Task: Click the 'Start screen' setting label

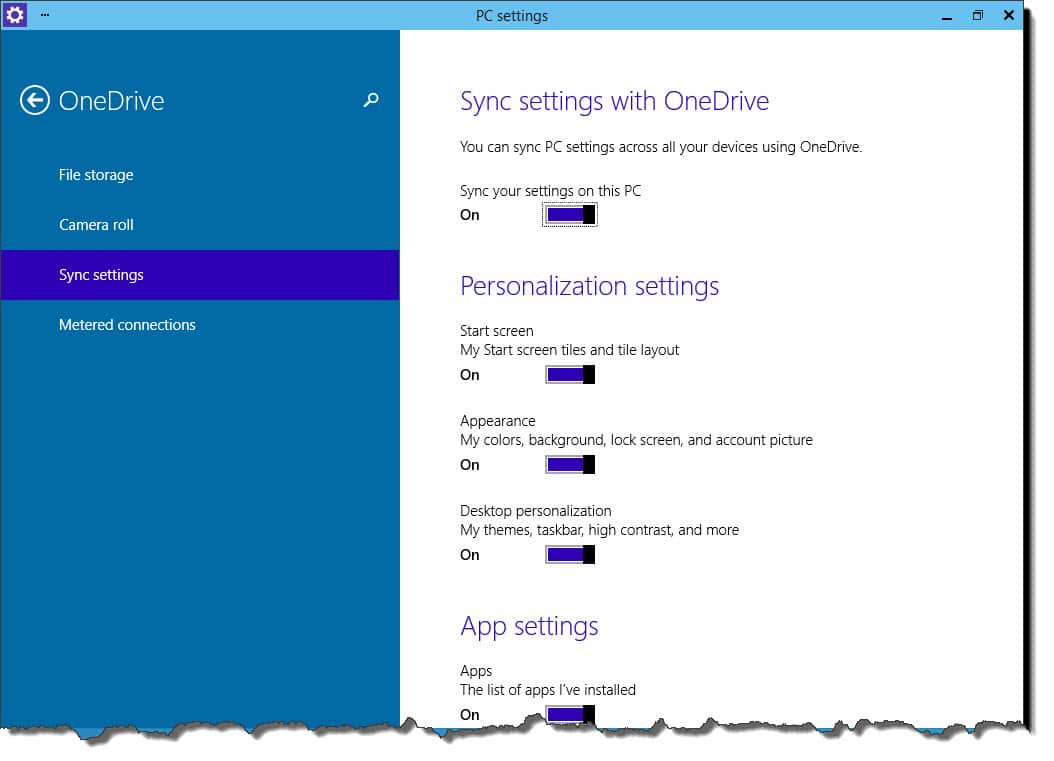Action: click(x=496, y=331)
